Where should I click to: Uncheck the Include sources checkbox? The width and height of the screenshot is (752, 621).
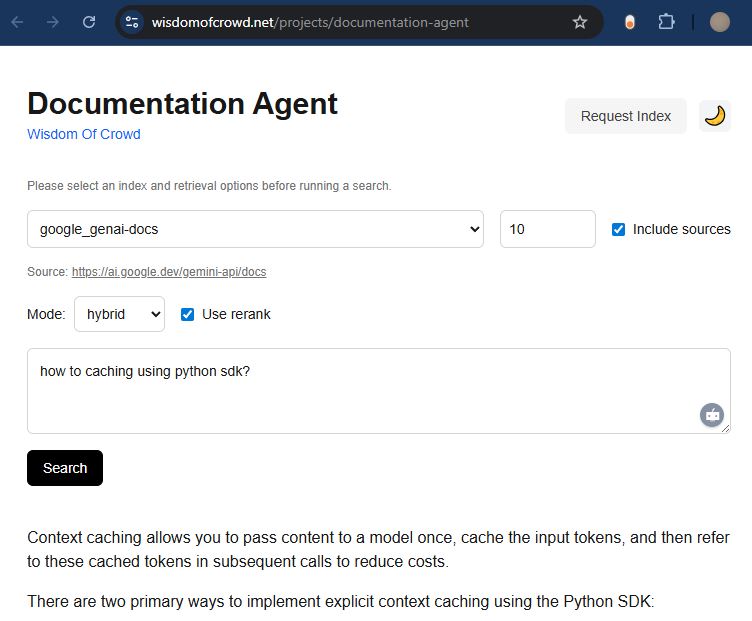pyautogui.click(x=618, y=229)
